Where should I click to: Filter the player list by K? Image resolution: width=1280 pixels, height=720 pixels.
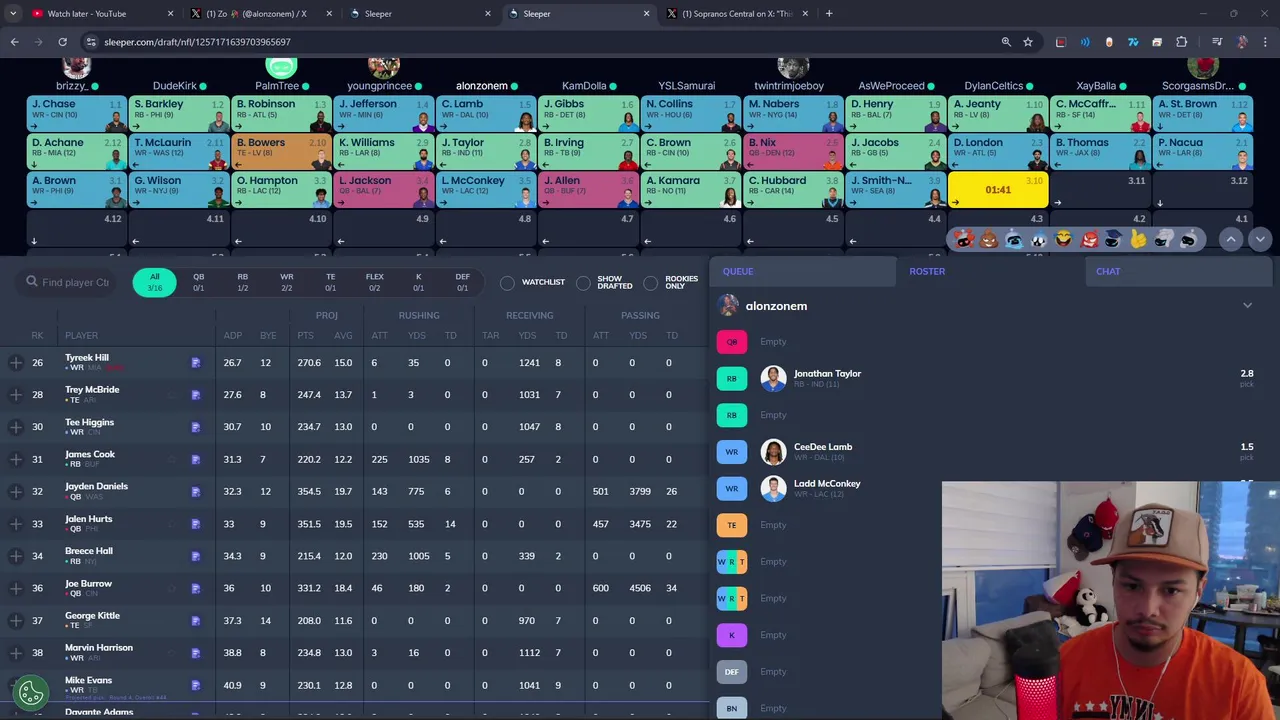pyautogui.click(x=418, y=282)
